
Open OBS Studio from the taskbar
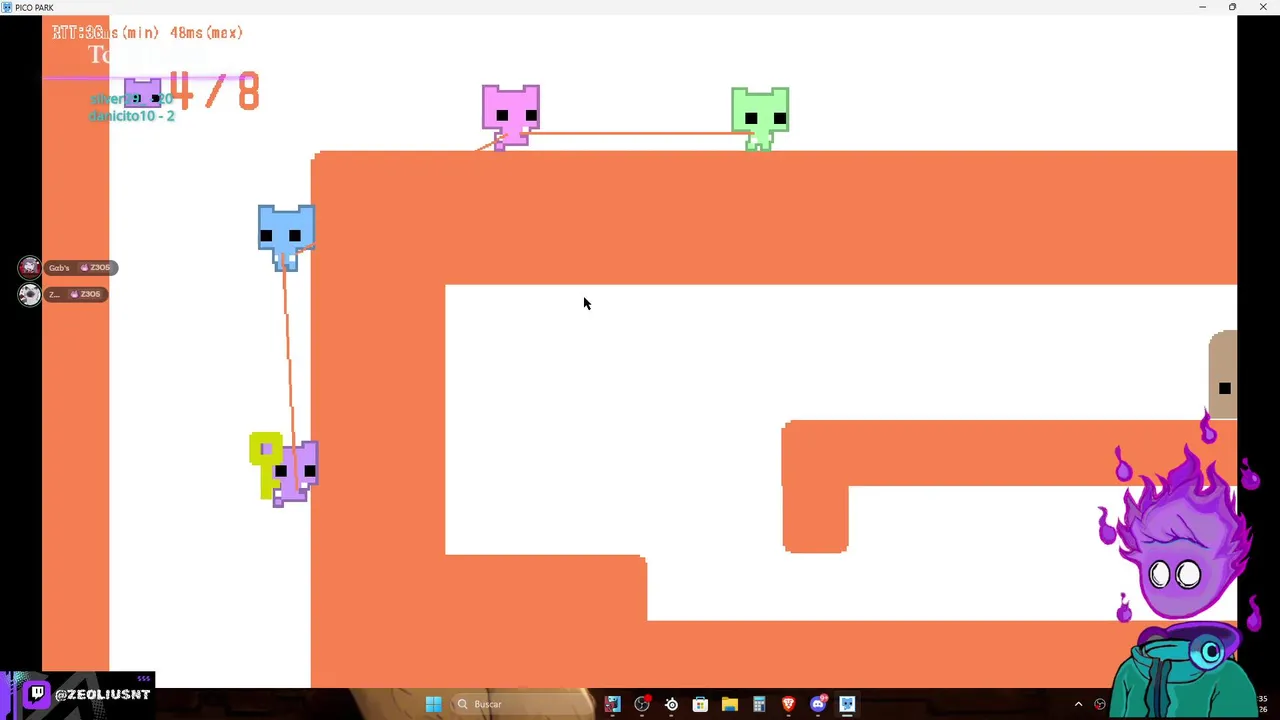642,704
